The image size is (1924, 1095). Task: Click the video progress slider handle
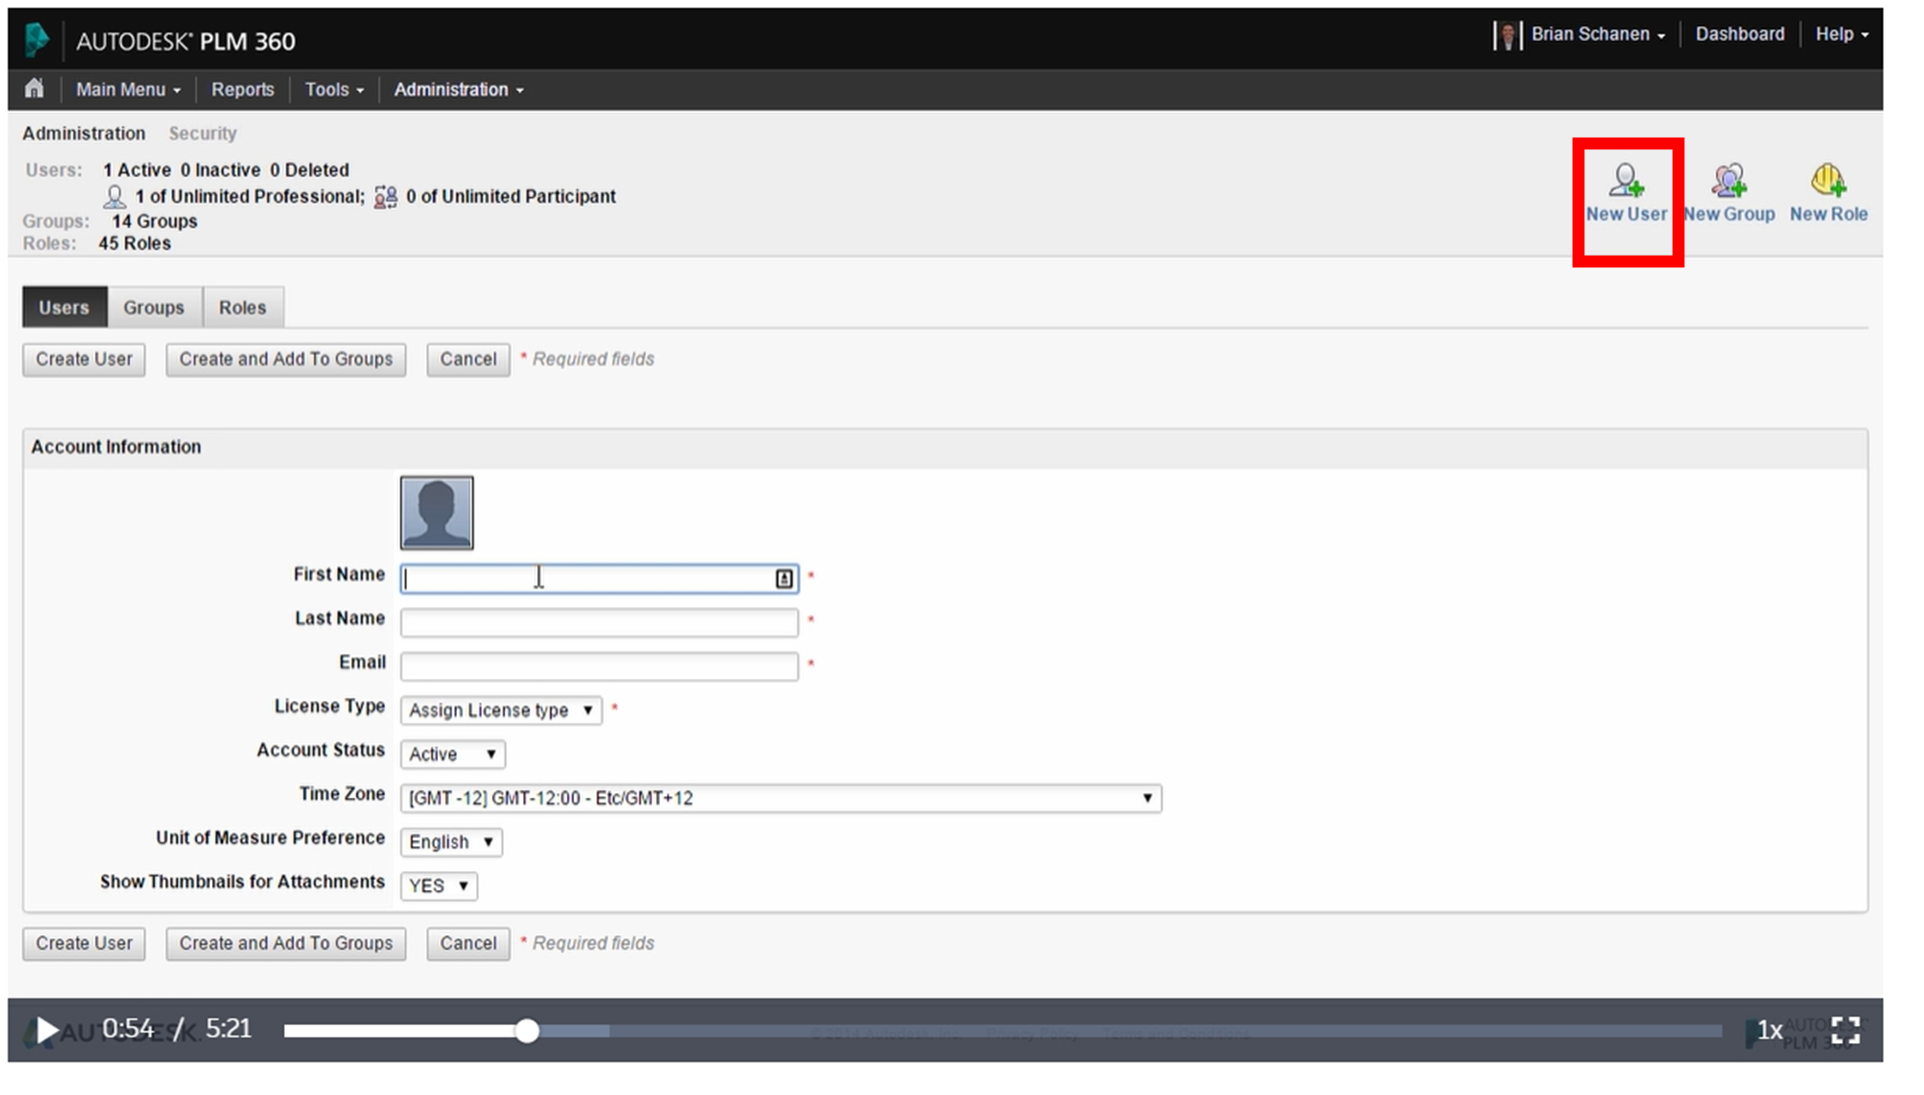(527, 1031)
